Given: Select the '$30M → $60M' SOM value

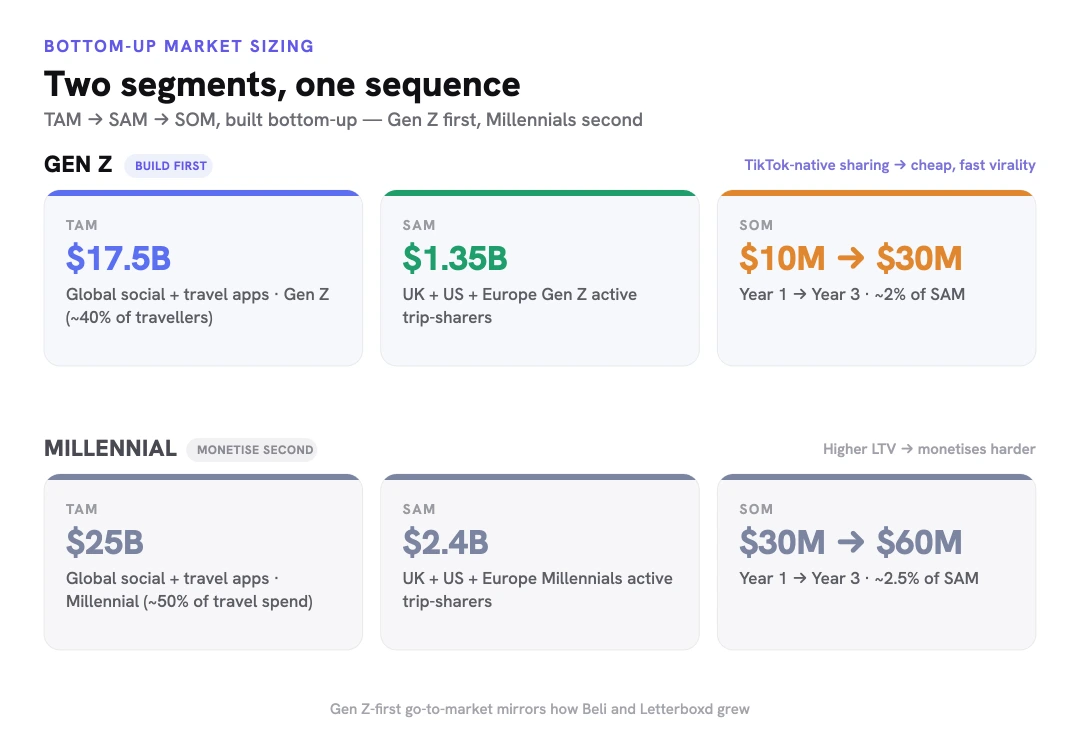Looking at the screenshot, I should (x=851, y=542).
